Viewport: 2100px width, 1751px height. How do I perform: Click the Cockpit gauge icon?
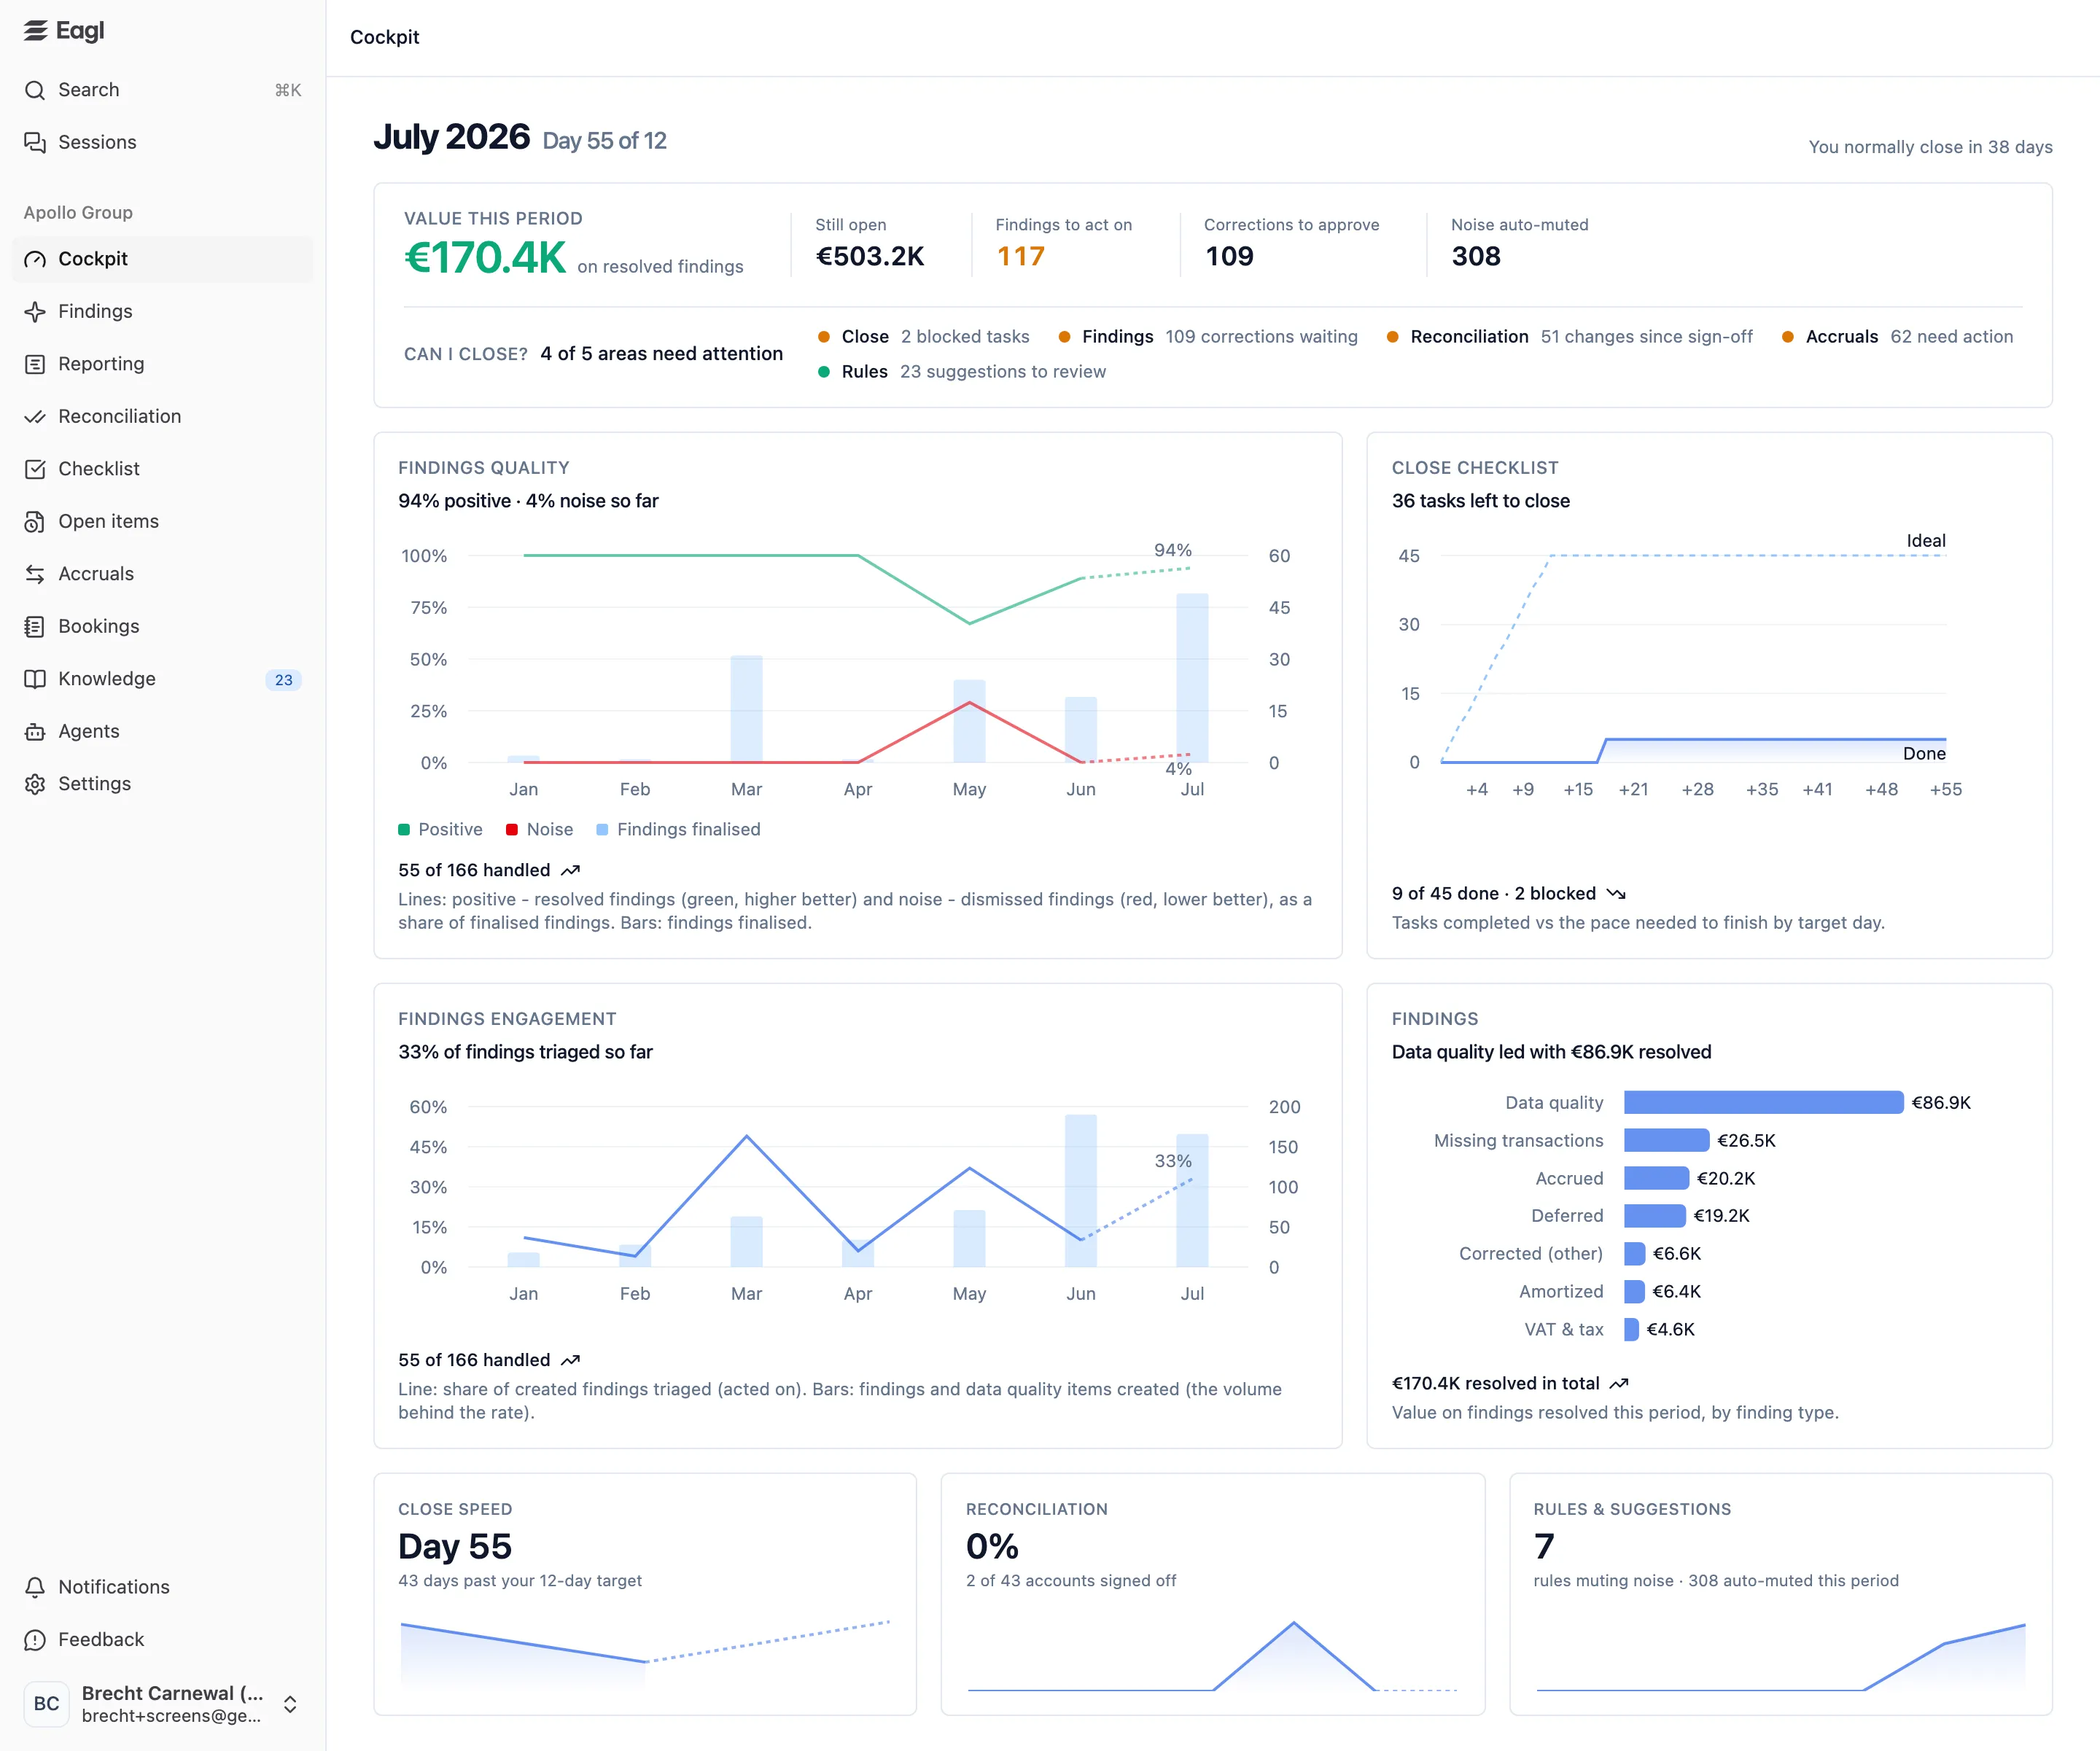pyautogui.click(x=35, y=259)
